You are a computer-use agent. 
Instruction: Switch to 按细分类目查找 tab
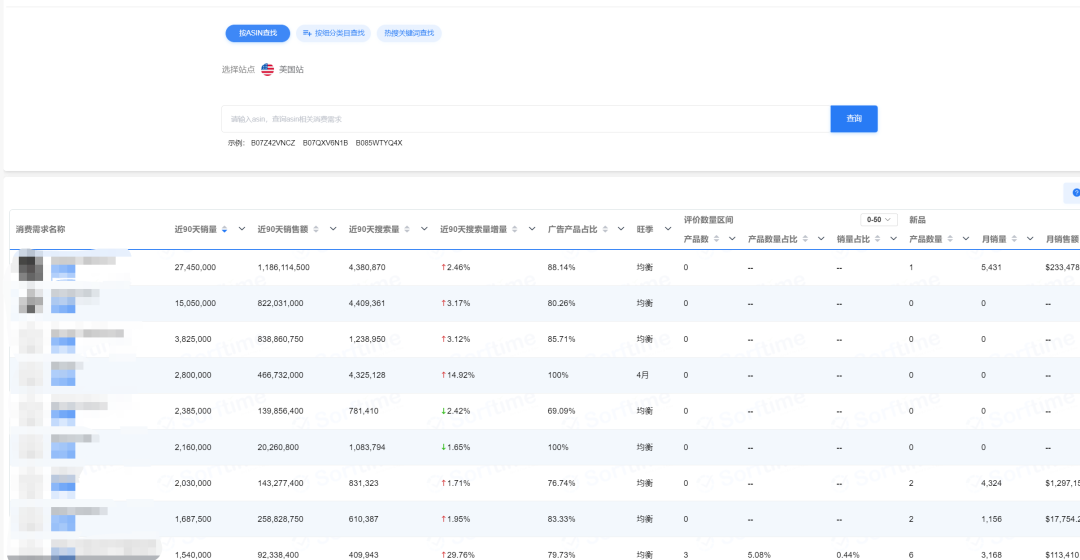pos(333,33)
